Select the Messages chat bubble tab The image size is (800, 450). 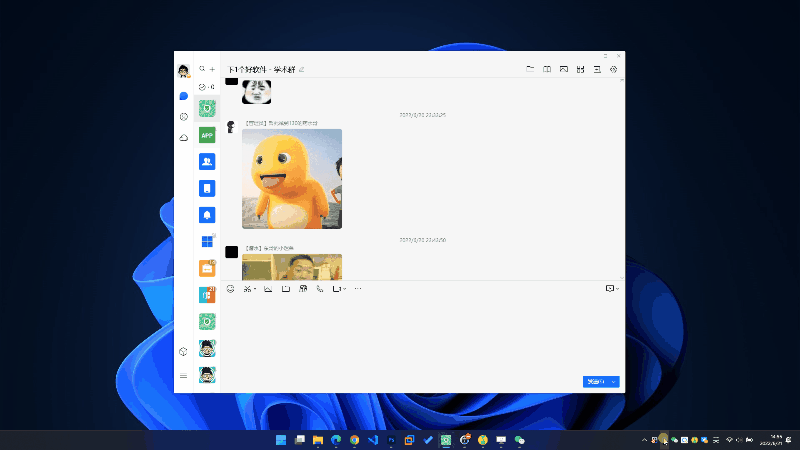[184, 96]
